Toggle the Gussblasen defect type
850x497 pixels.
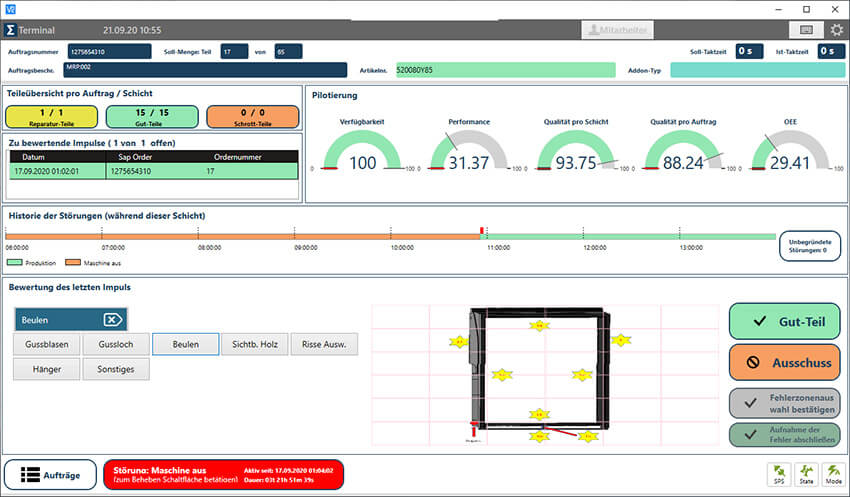[46, 344]
